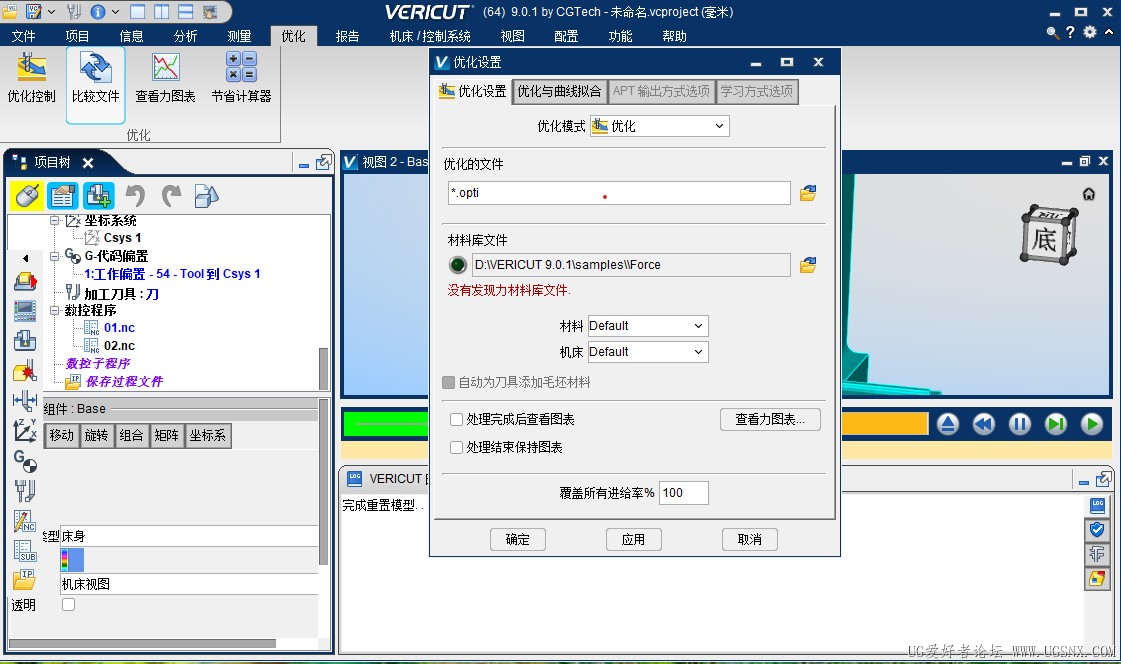Enable 处理结束保持图表 checkbox
This screenshot has width=1121, height=664.
pyautogui.click(x=456, y=447)
